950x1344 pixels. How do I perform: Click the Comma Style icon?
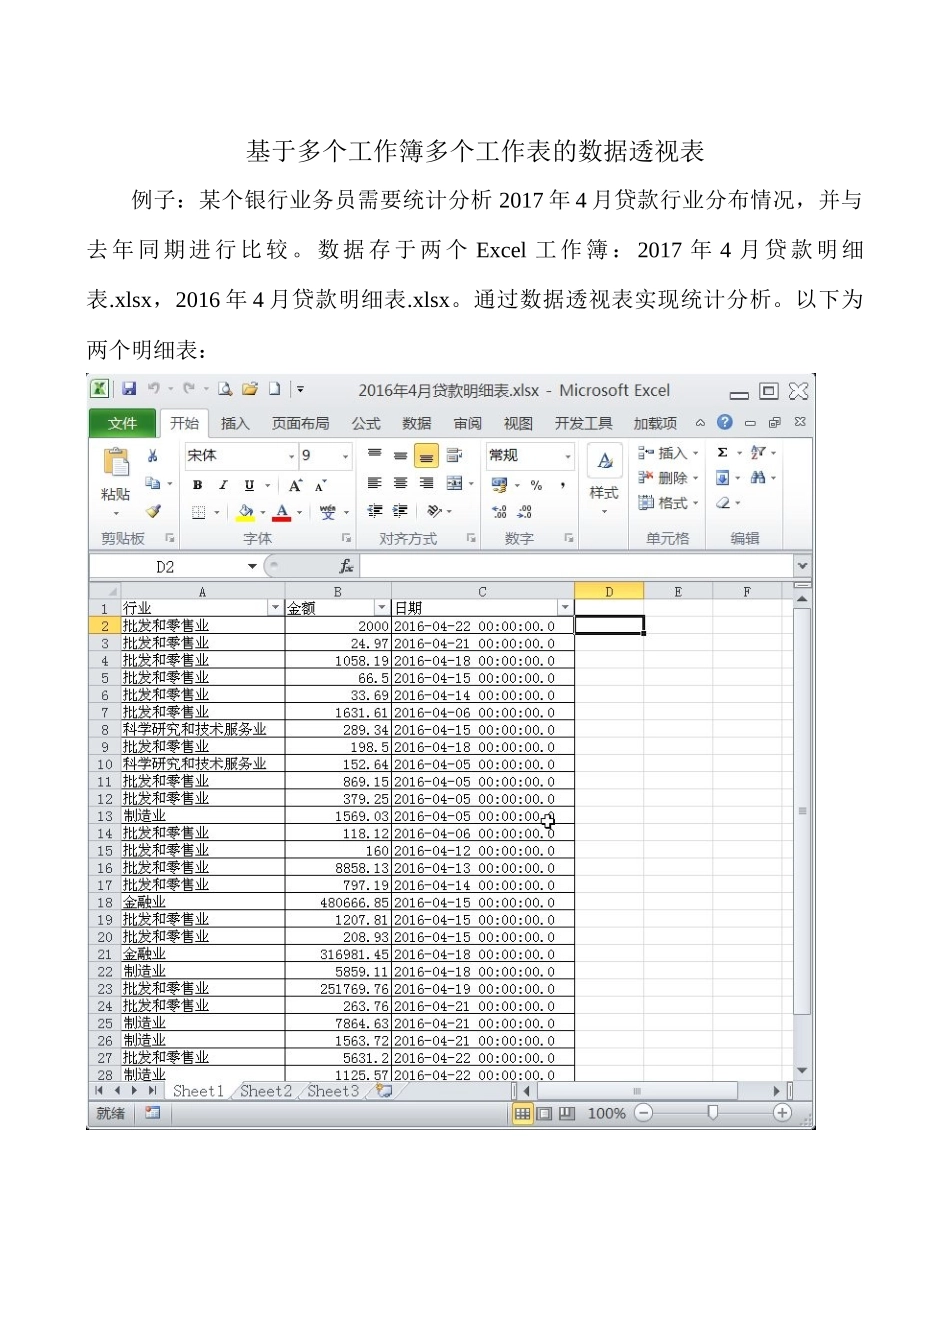[x=563, y=485]
